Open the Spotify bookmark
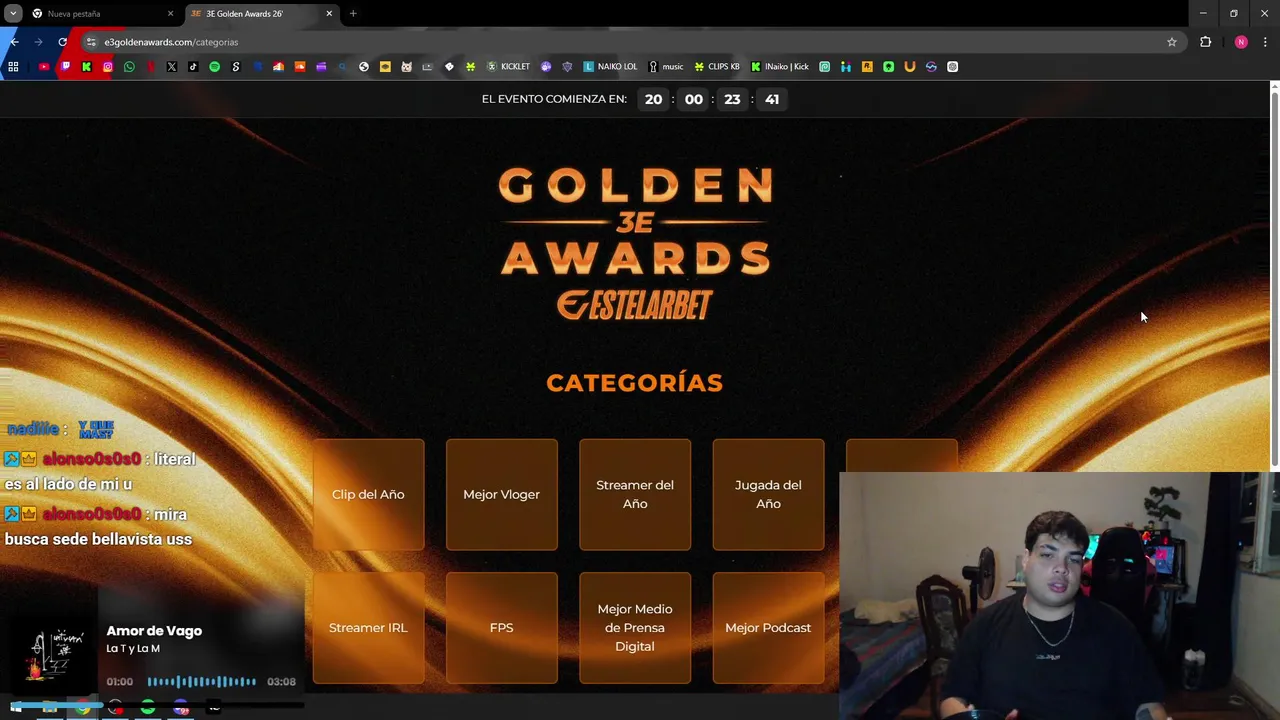The width and height of the screenshot is (1280, 720). click(x=214, y=67)
